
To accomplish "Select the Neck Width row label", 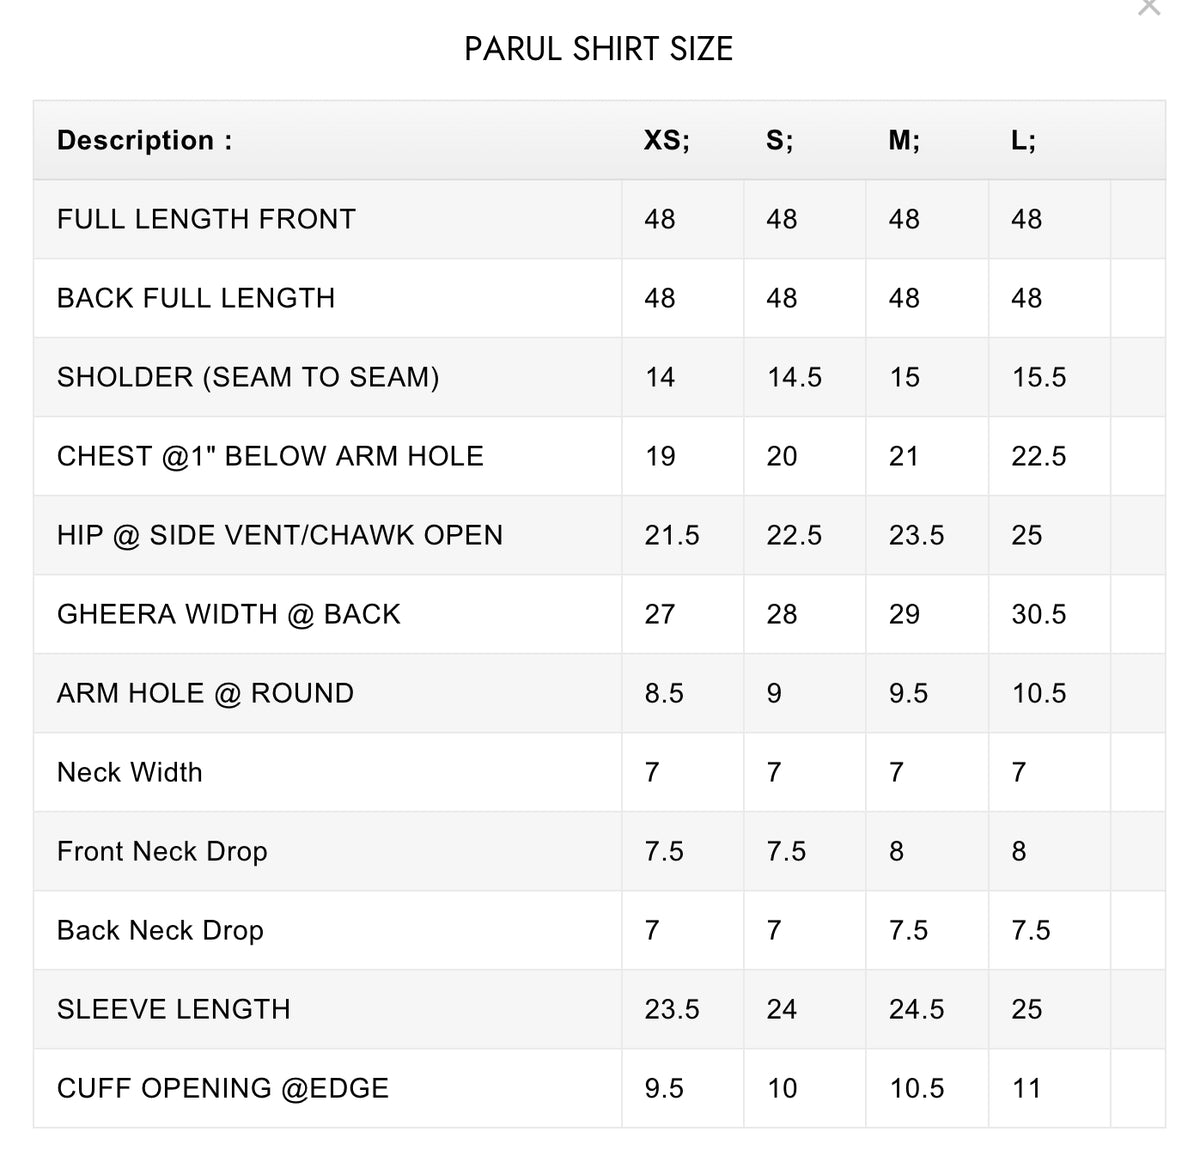I will (129, 772).
